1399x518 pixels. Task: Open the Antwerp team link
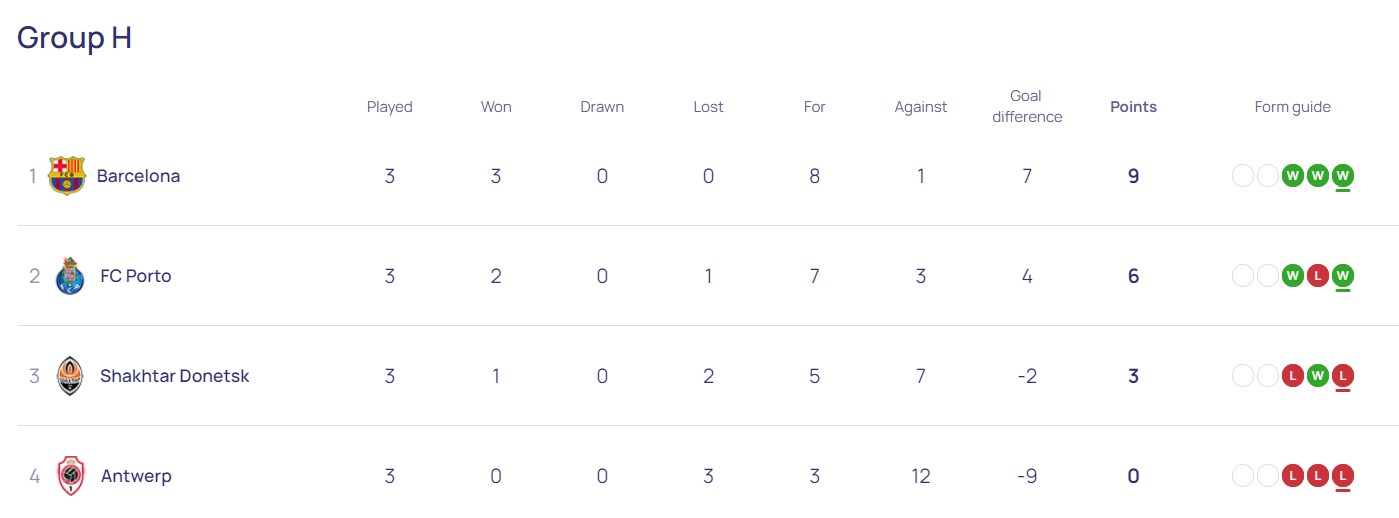(x=136, y=476)
